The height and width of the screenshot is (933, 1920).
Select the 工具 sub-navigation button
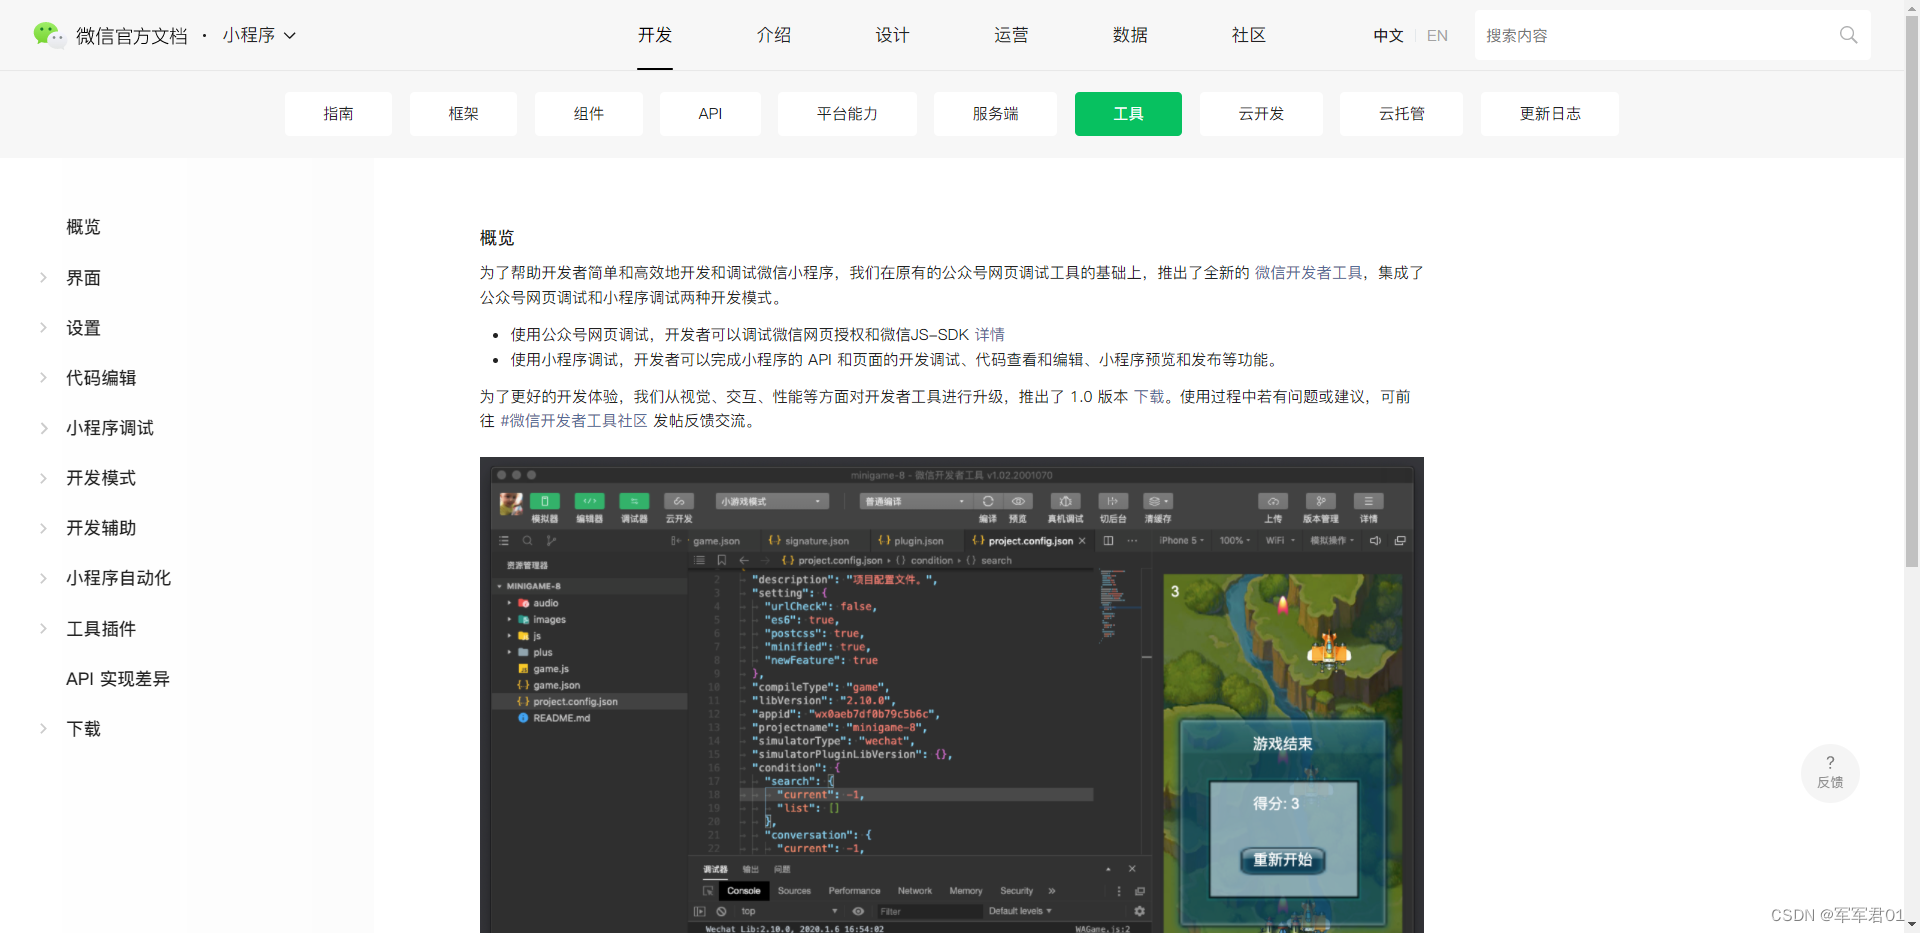[x=1128, y=114]
